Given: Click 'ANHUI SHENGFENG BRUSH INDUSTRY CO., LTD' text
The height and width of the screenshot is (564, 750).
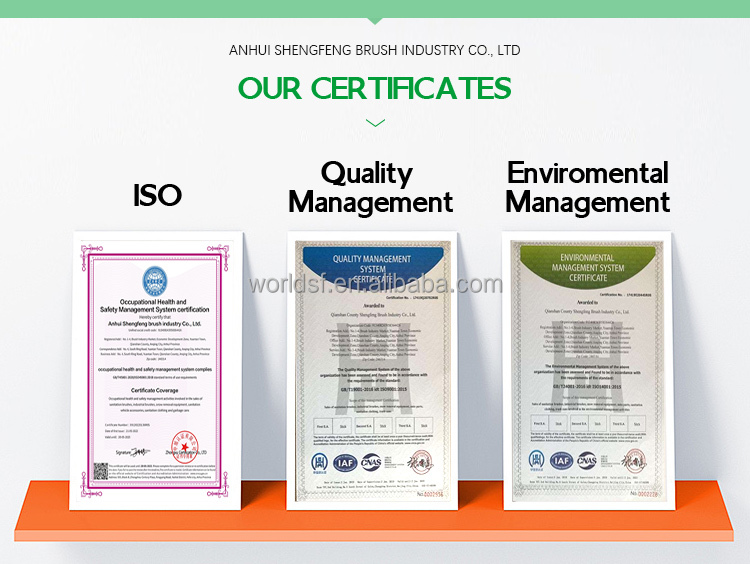Looking at the screenshot, I should point(375,50).
